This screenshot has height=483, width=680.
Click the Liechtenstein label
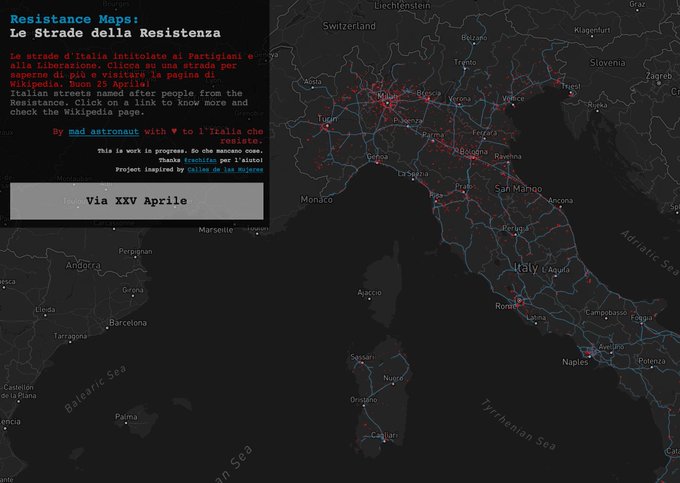coord(402,6)
